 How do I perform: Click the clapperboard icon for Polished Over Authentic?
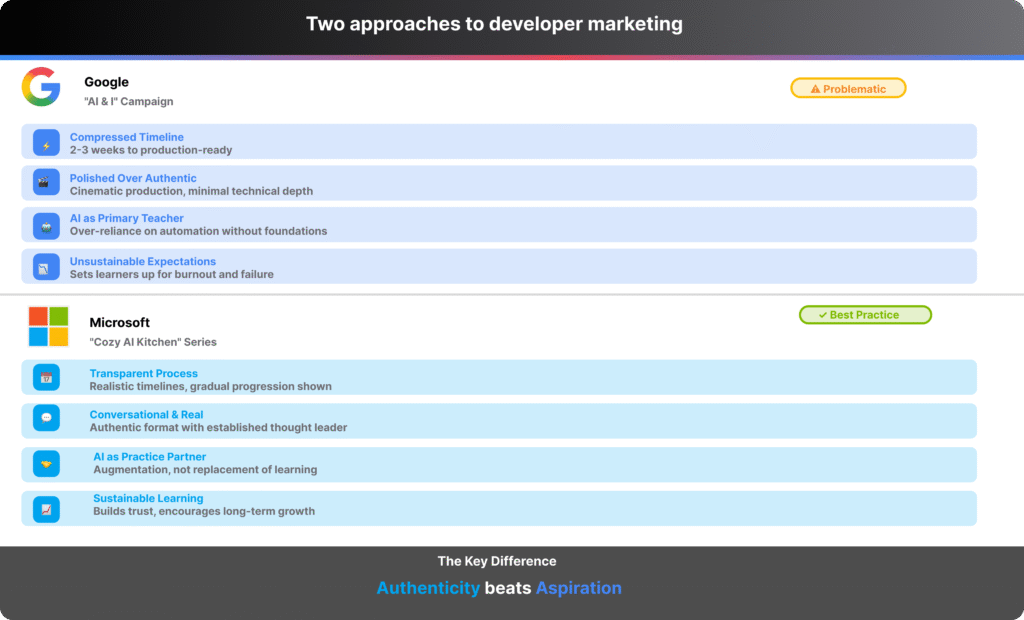click(46, 183)
